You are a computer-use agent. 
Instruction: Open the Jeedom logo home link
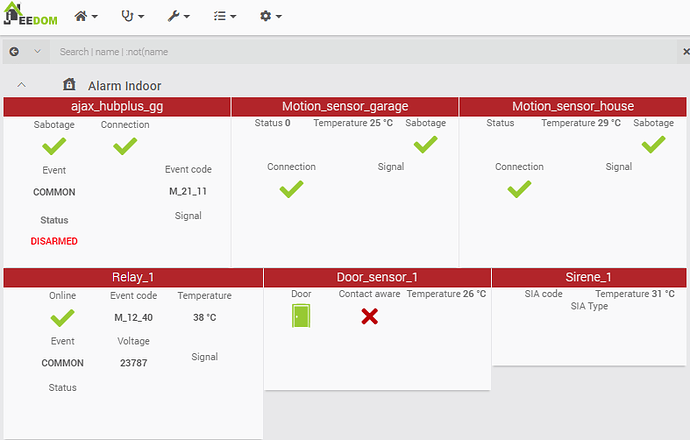click(x=30, y=15)
